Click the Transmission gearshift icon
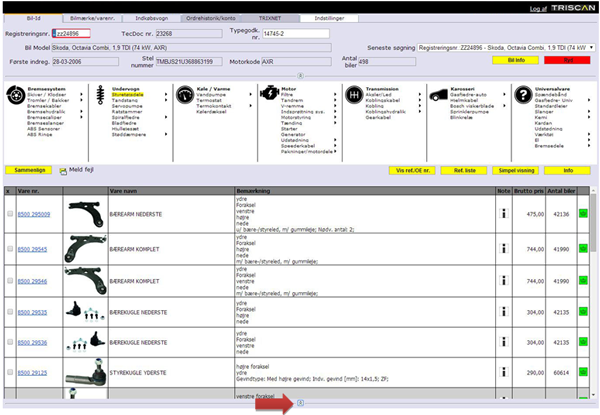The height and width of the screenshot is (415, 600). 353,94
